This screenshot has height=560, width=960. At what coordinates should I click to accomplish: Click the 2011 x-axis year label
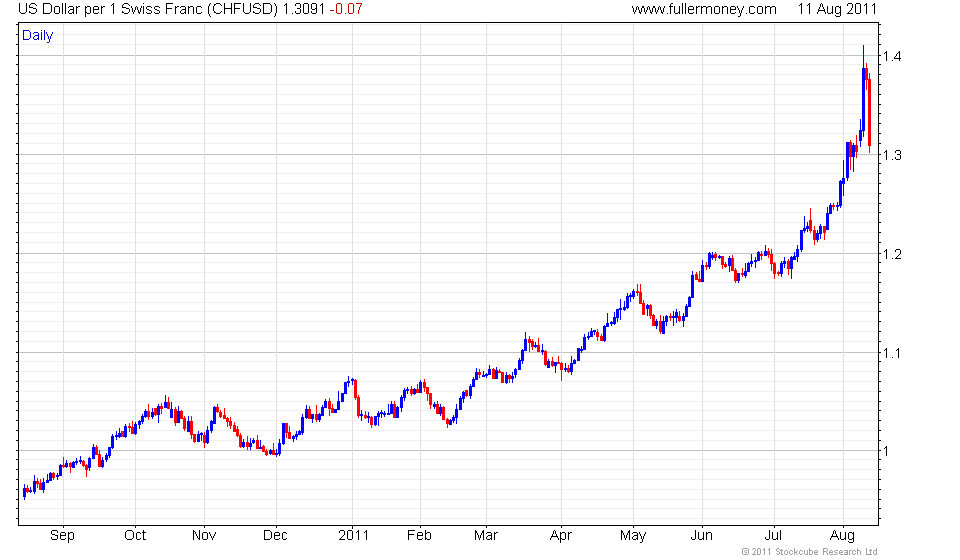(353, 536)
